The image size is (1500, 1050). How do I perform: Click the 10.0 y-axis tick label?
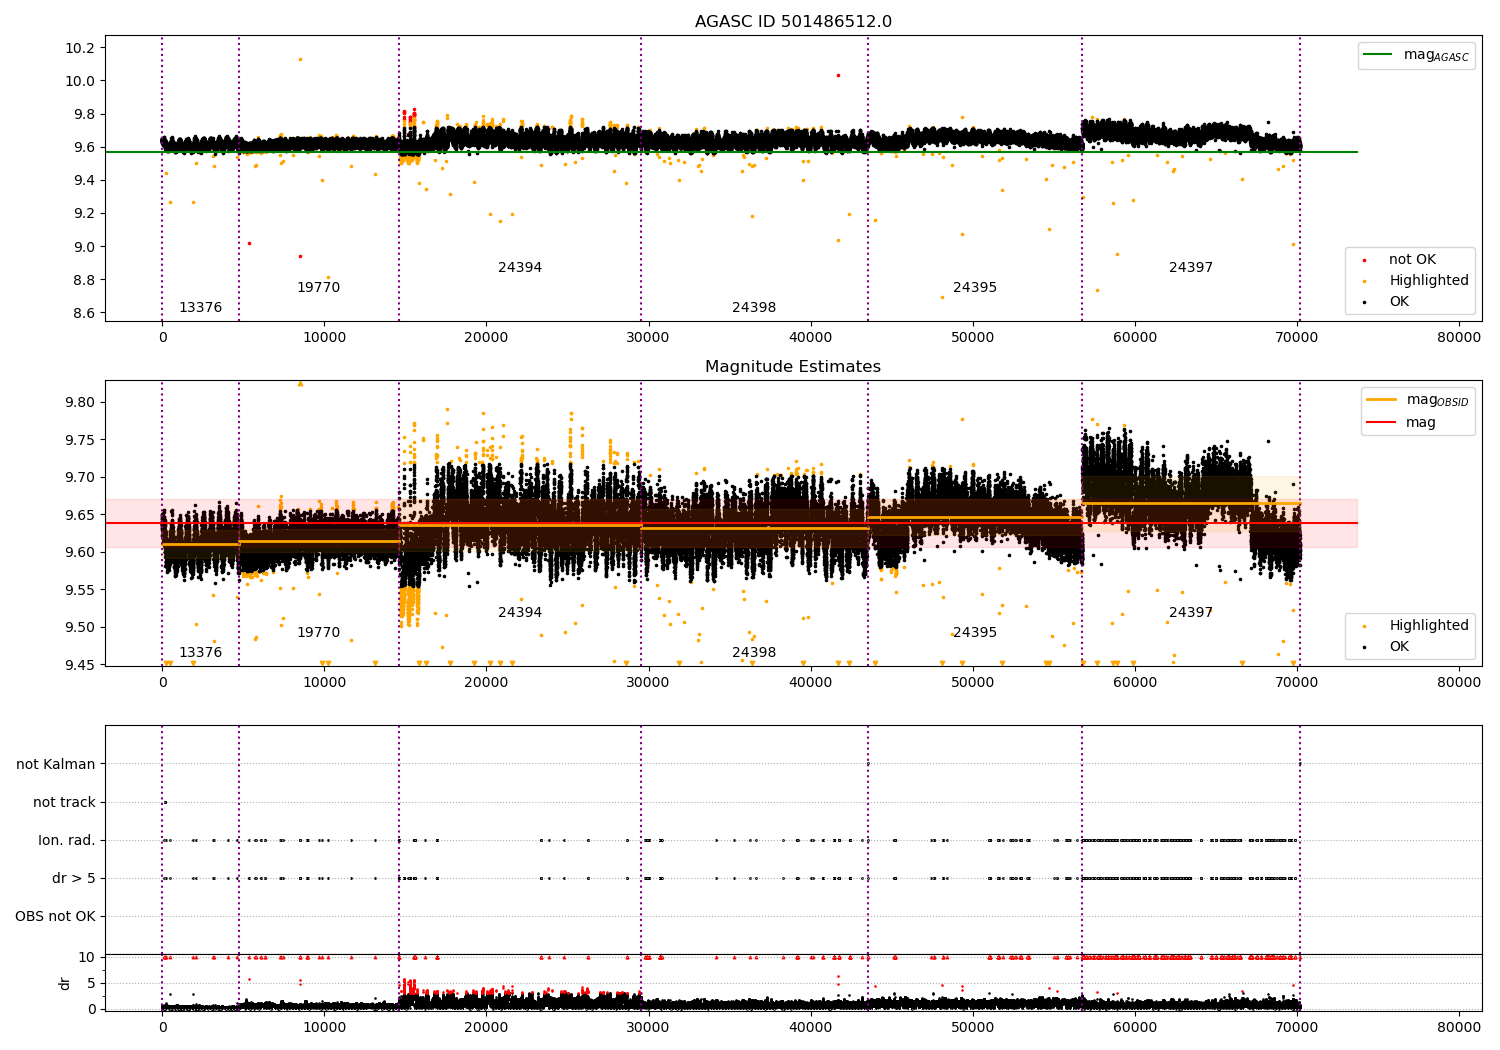coord(81,81)
